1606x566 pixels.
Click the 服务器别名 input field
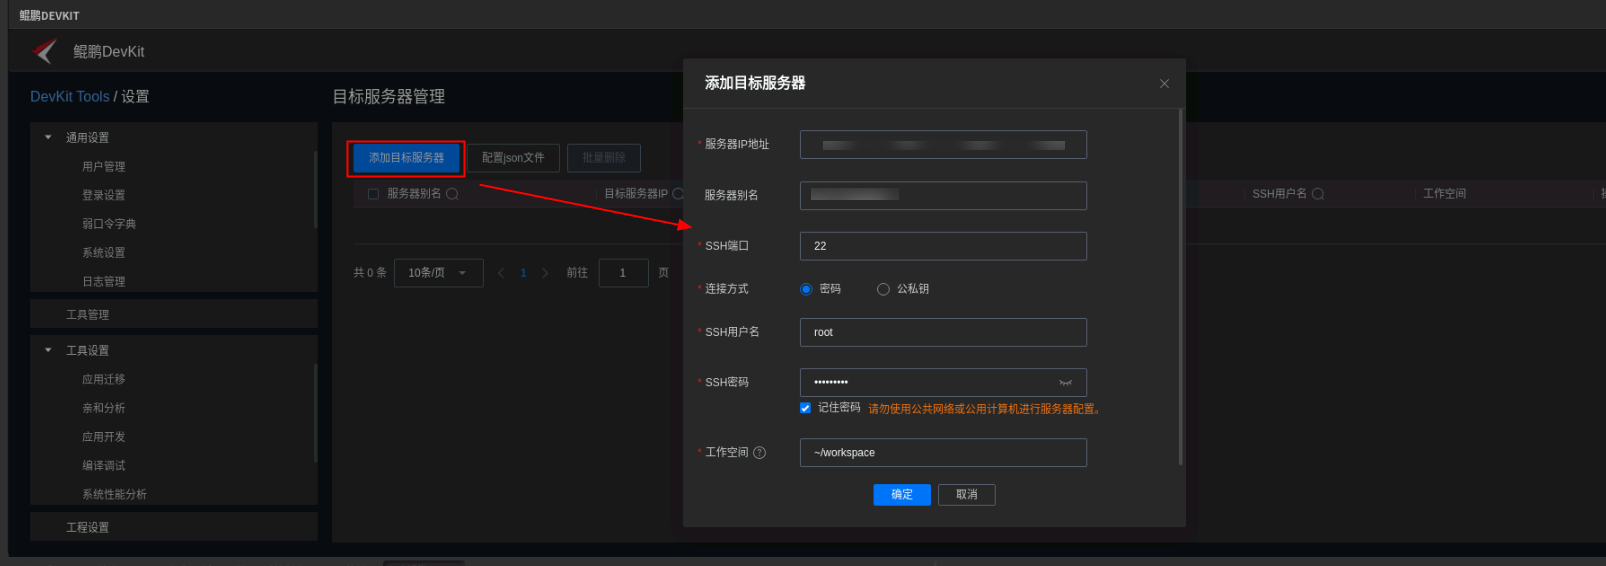[943, 196]
